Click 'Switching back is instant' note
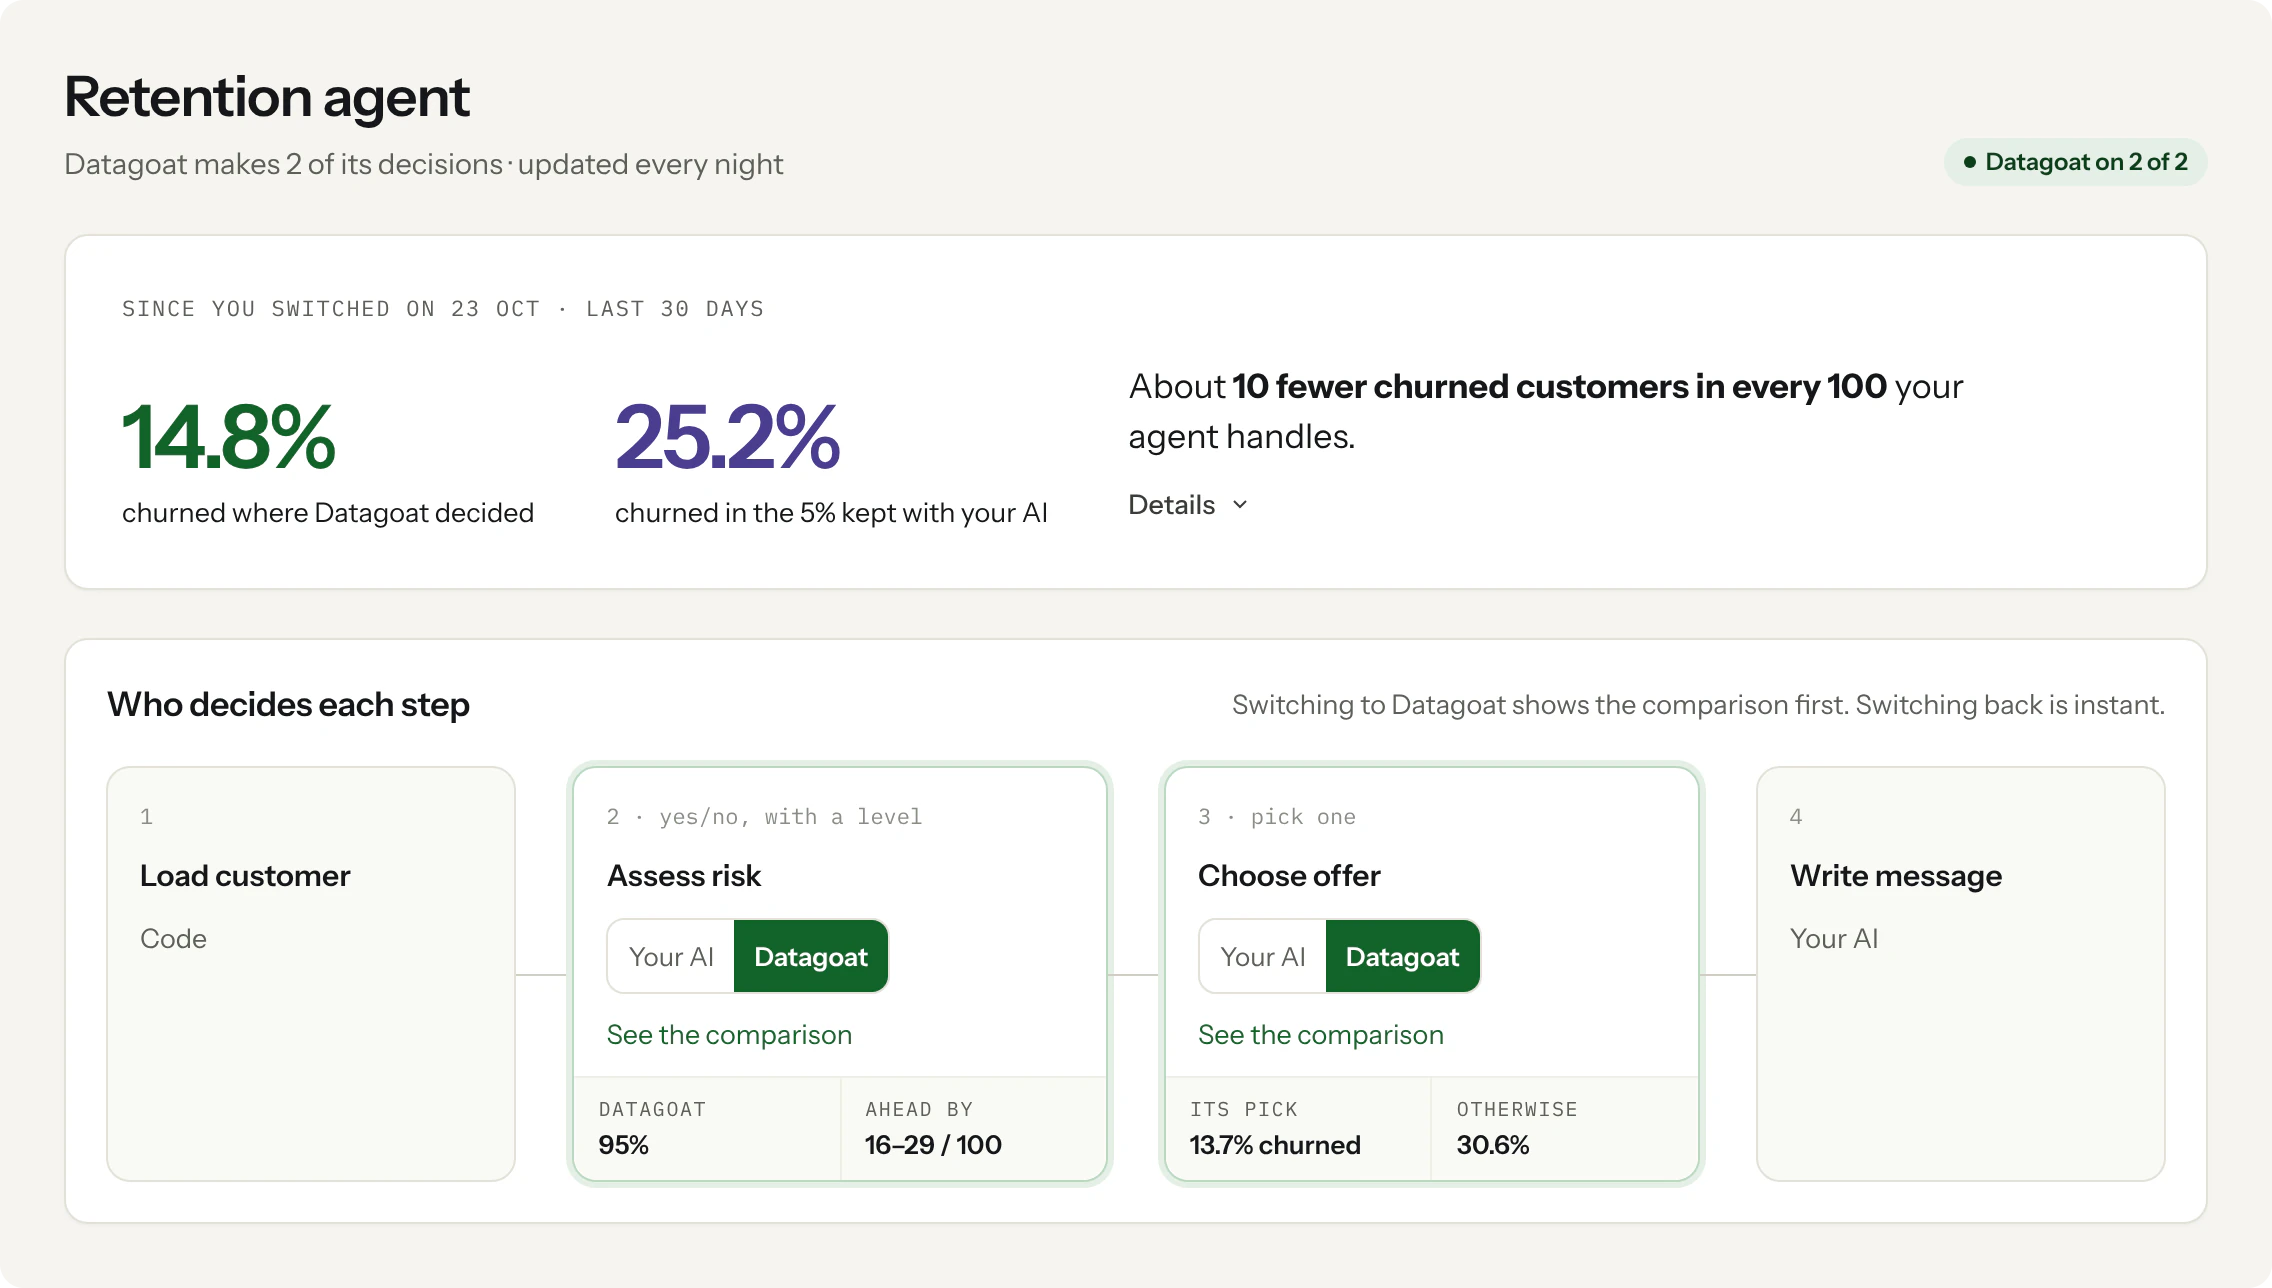This screenshot has height=1288, width=2272. (2010, 705)
